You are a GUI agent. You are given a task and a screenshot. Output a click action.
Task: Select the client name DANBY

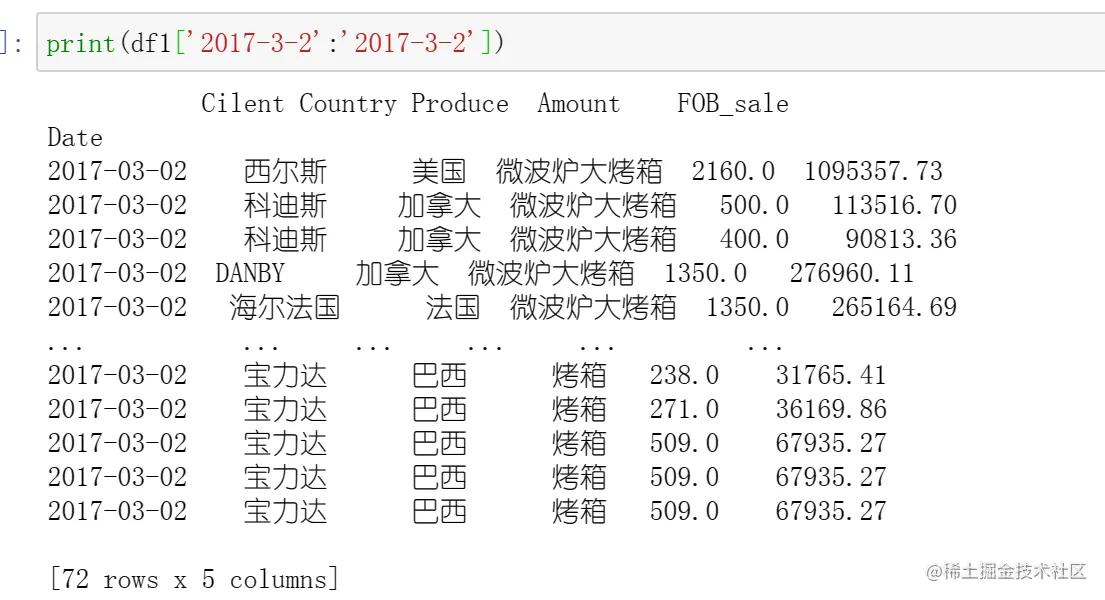(x=250, y=273)
